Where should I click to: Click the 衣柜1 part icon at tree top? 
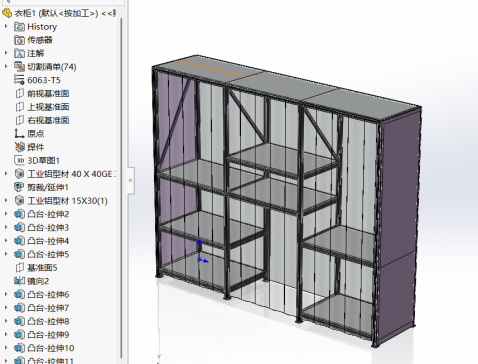click(x=7, y=13)
